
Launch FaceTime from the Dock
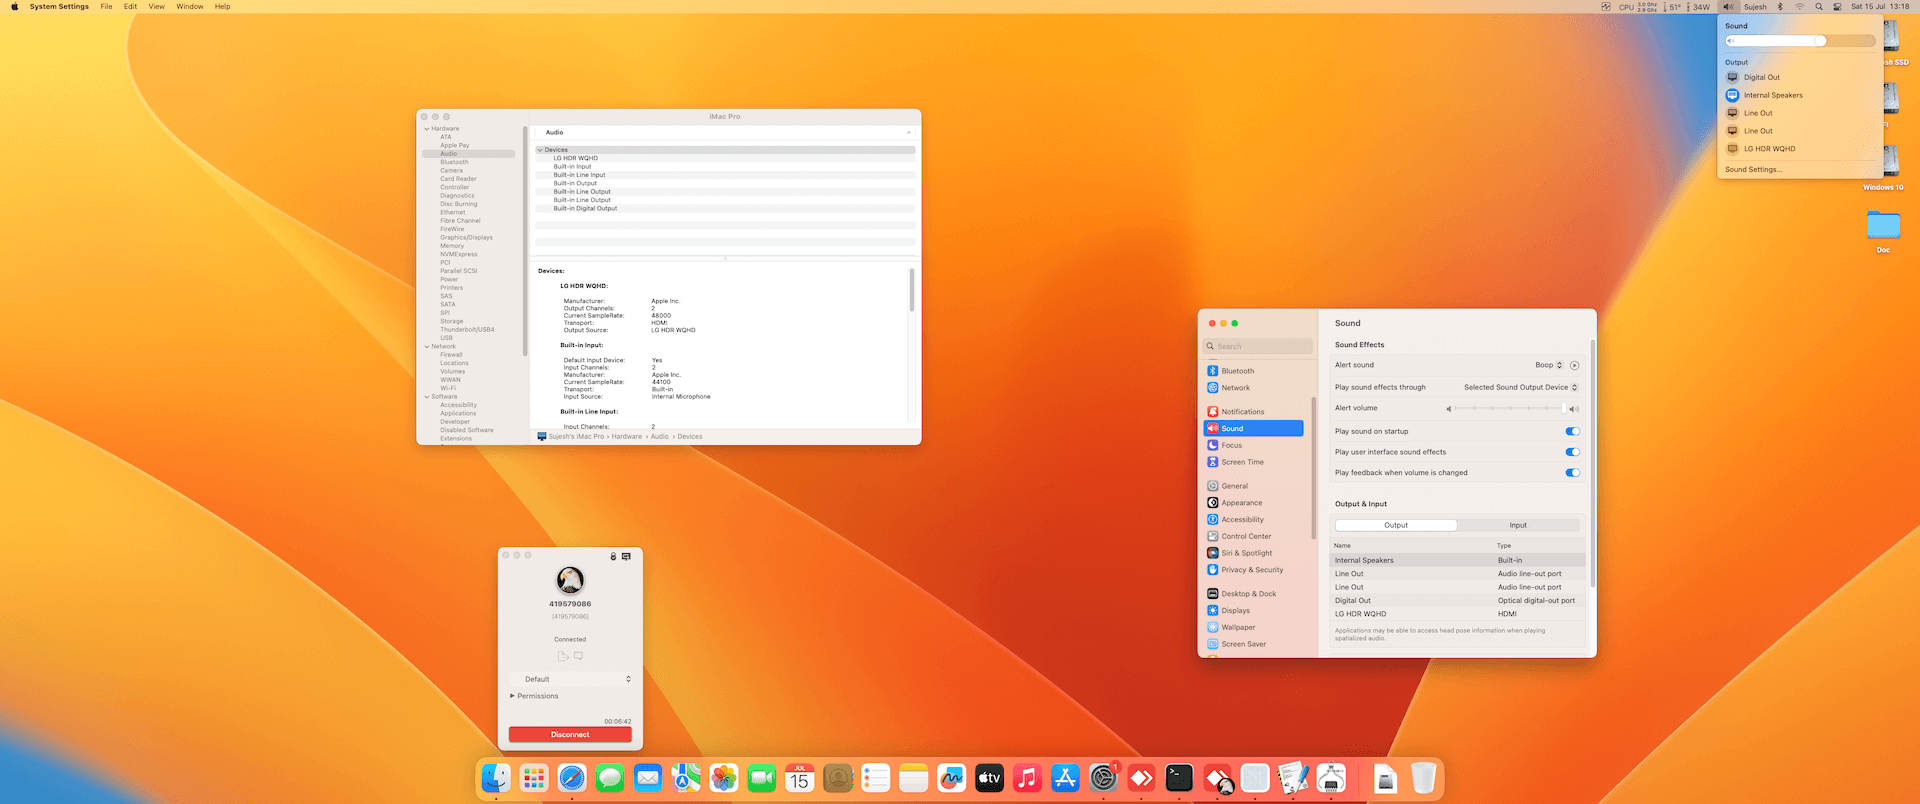tap(762, 778)
